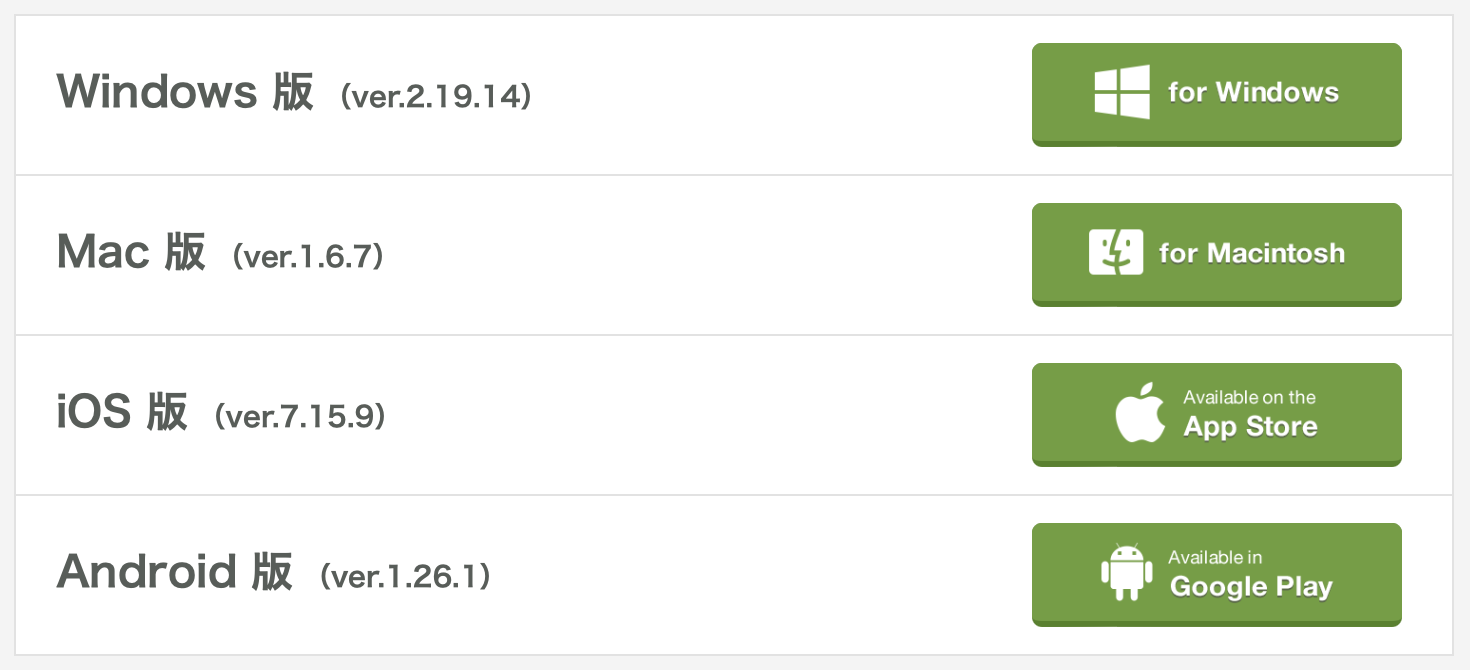Open the App Store download button
The height and width of the screenshot is (670, 1470).
[1216, 414]
